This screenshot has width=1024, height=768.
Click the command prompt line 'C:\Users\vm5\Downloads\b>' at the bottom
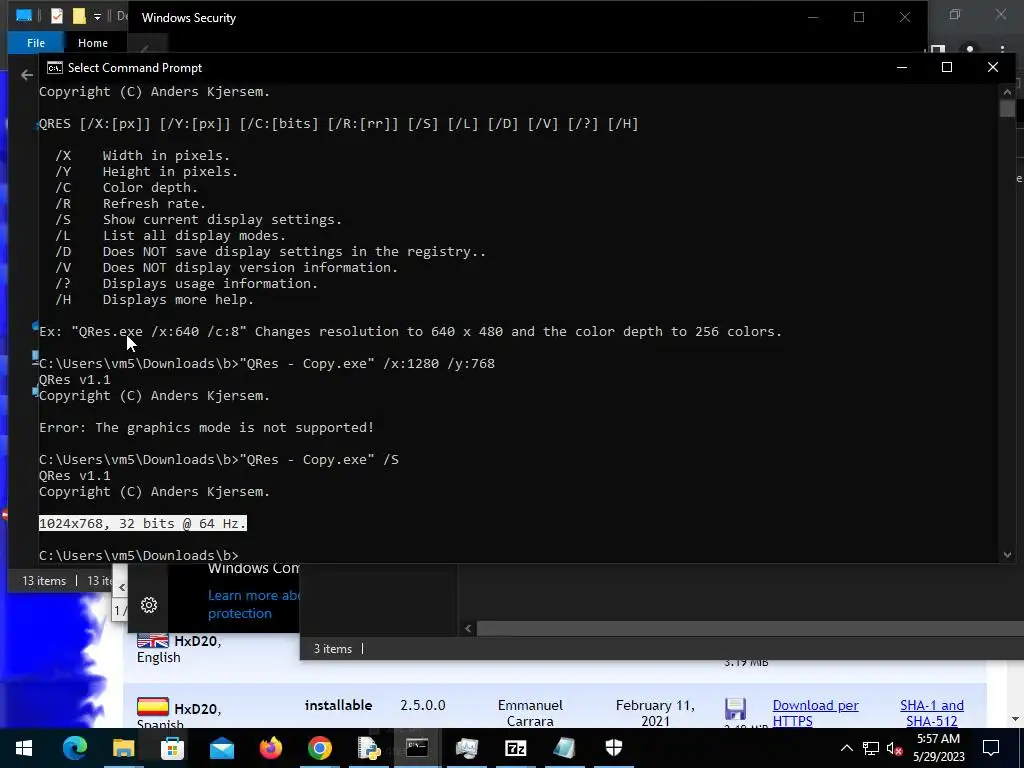138,555
